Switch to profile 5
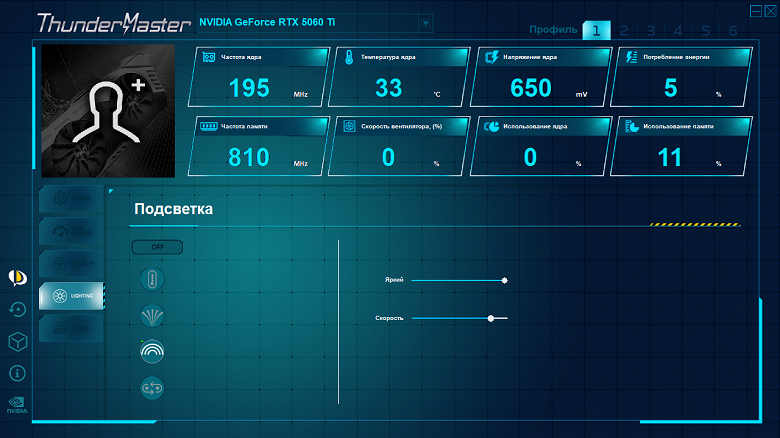The width and height of the screenshot is (780, 438). pos(705,31)
